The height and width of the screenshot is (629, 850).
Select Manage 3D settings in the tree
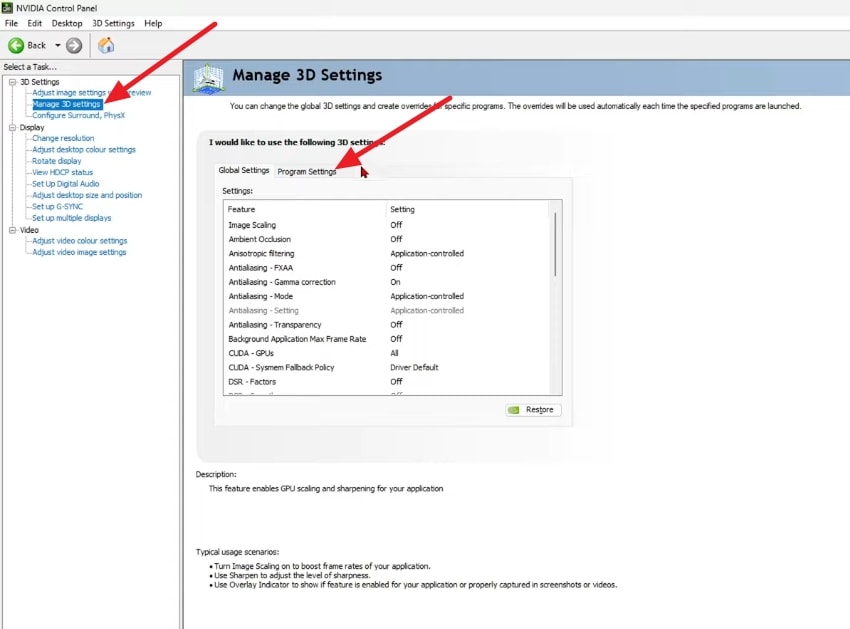coord(67,104)
